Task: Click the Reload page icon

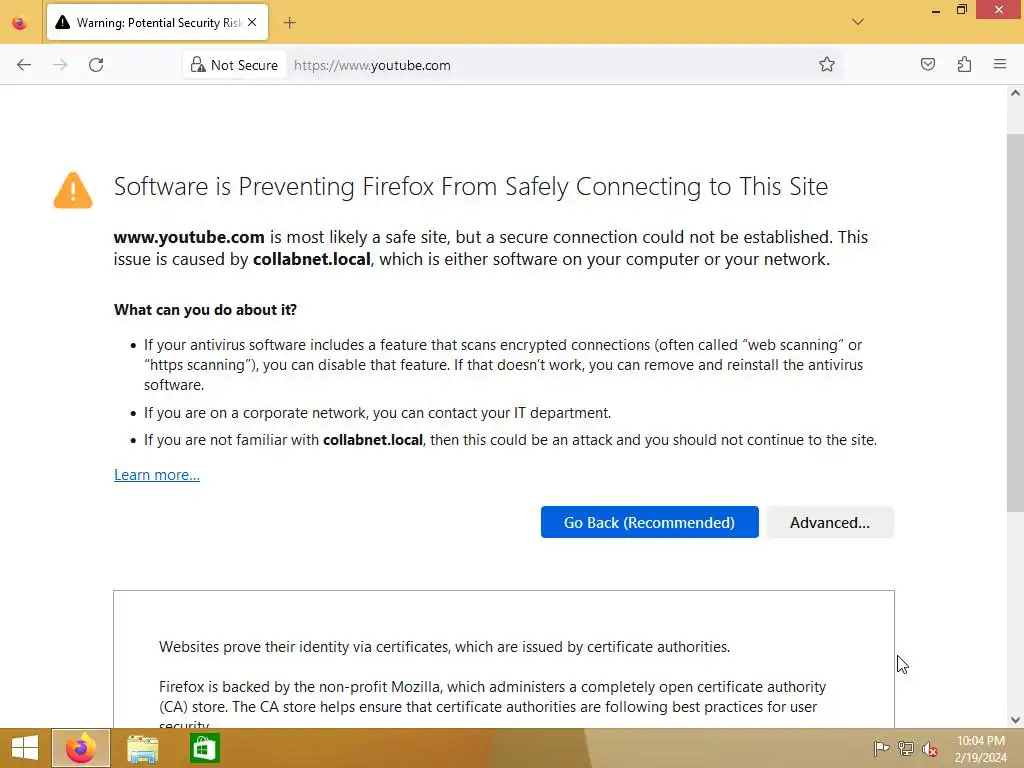Action: click(96, 65)
